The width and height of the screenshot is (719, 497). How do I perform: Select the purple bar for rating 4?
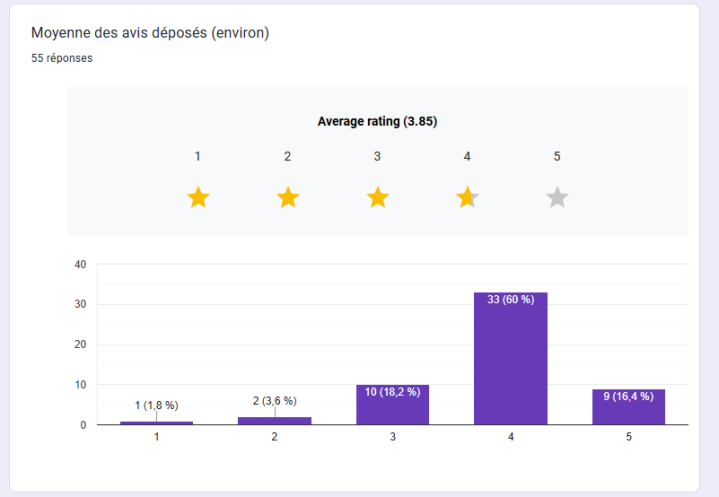pos(510,360)
